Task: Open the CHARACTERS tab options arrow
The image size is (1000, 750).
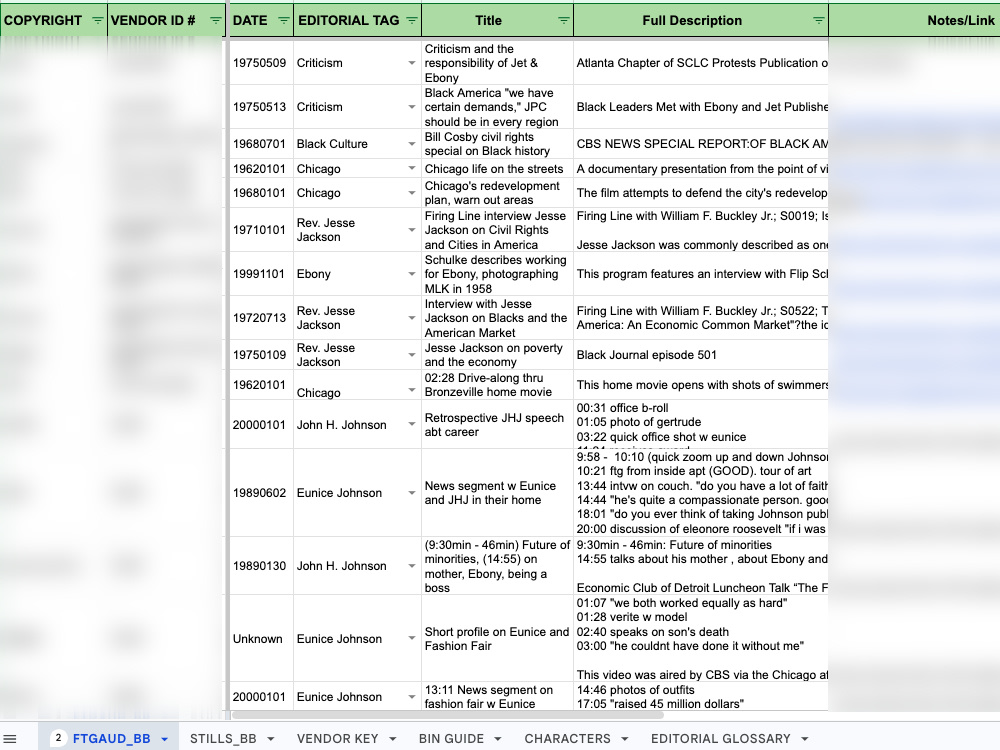Action: click(x=624, y=739)
